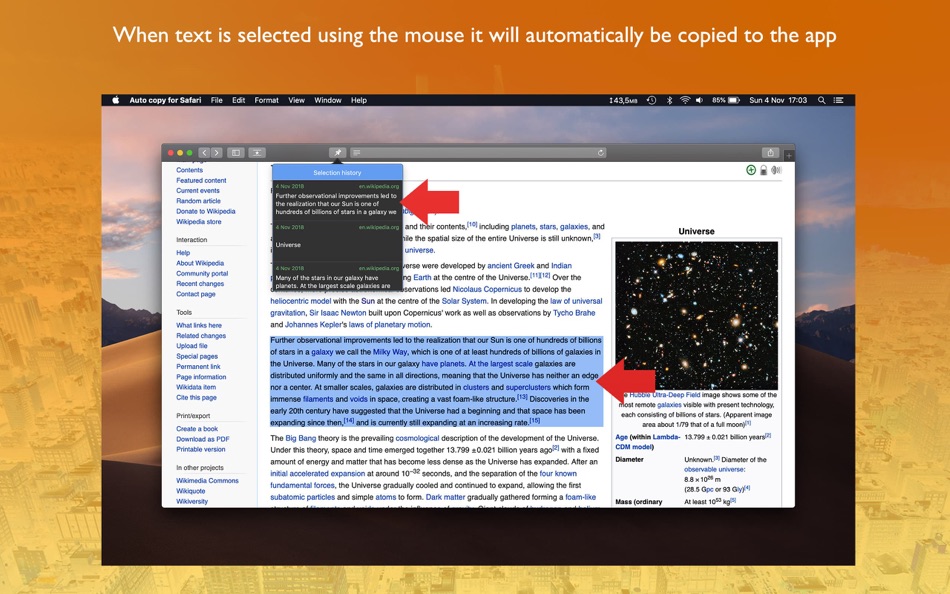Image resolution: width=950 pixels, height=594 pixels.
Task: Follow the Dark matter link
Action: click(x=445, y=497)
